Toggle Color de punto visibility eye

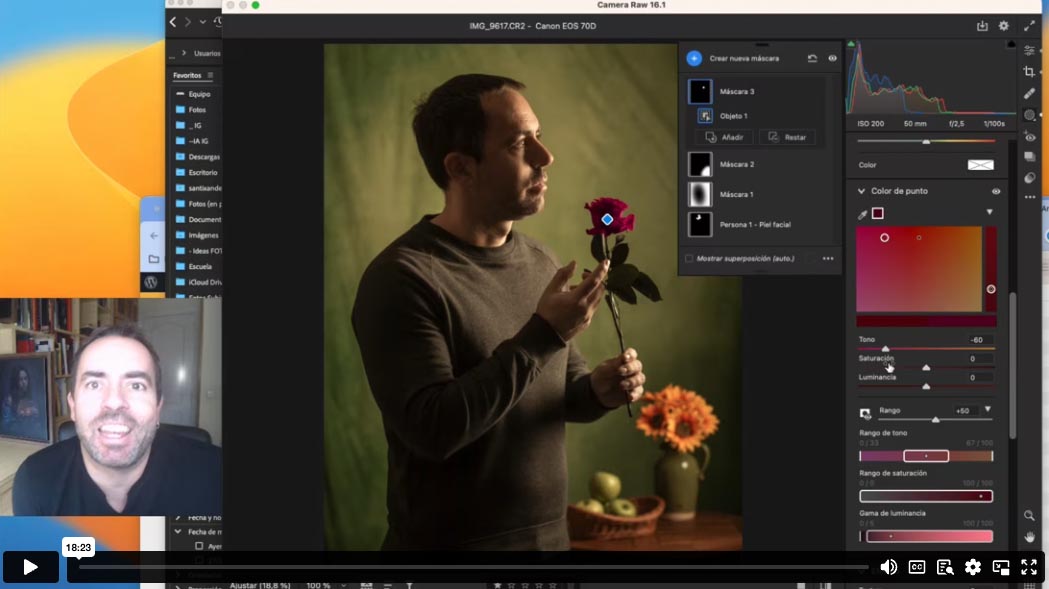coord(995,191)
